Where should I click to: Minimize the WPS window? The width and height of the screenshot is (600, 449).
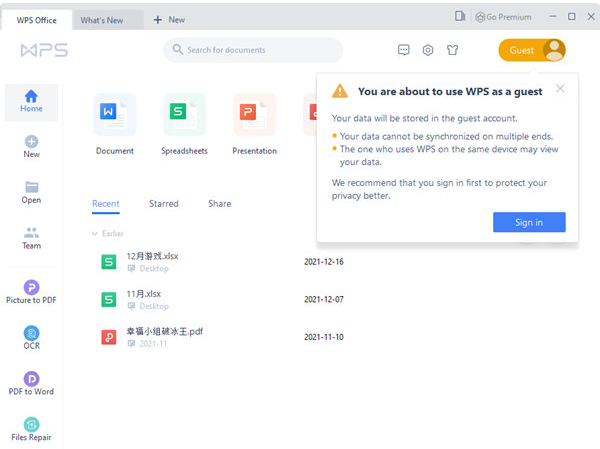tap(553, 16)
